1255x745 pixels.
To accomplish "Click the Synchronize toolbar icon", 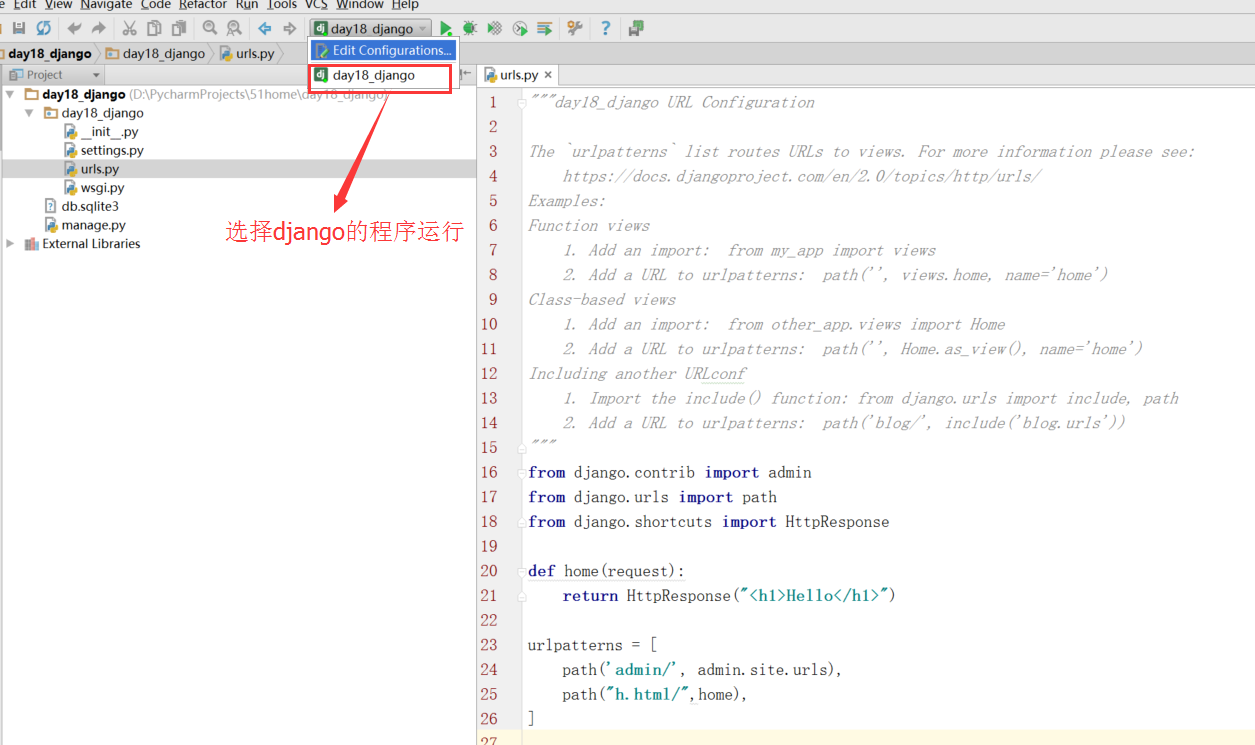I will pyautogui.click(x=43, y=29).
